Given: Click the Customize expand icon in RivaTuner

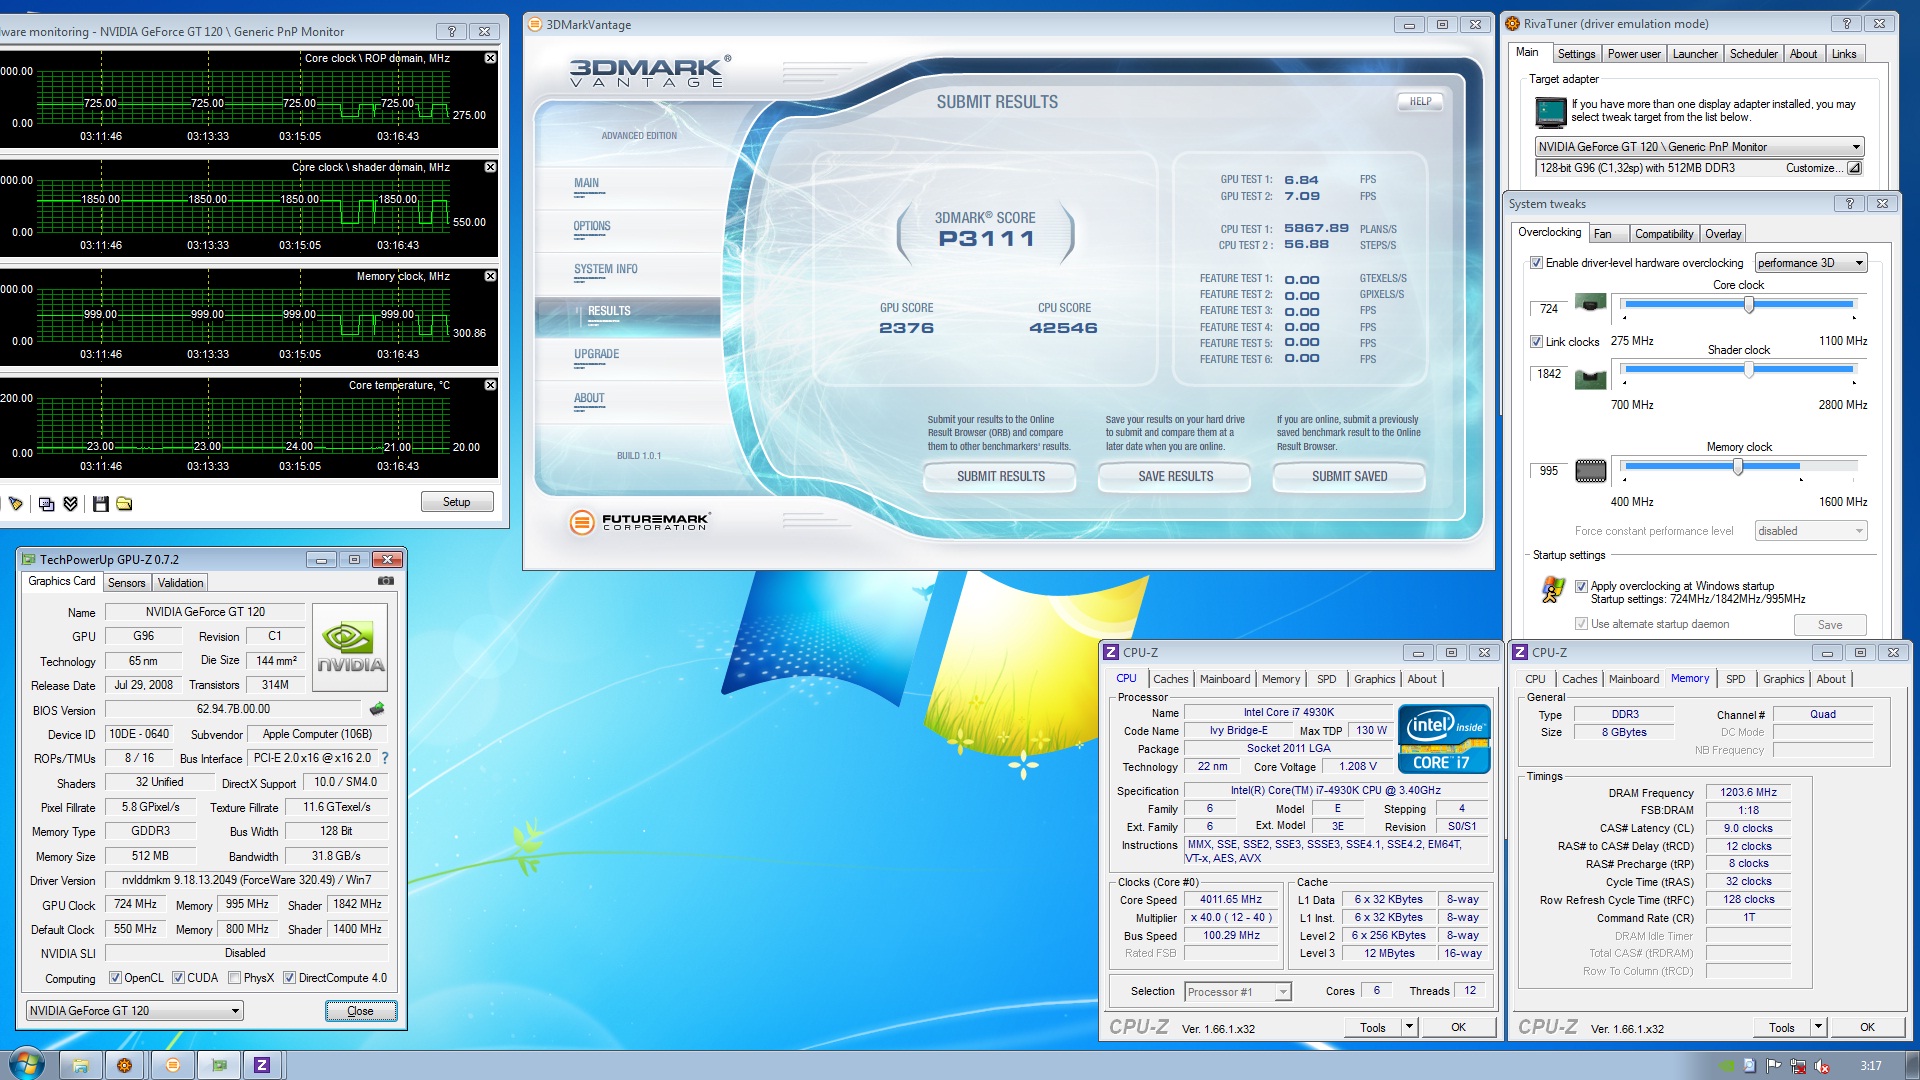Looking at the screenshot, I should click(1854, 168).
